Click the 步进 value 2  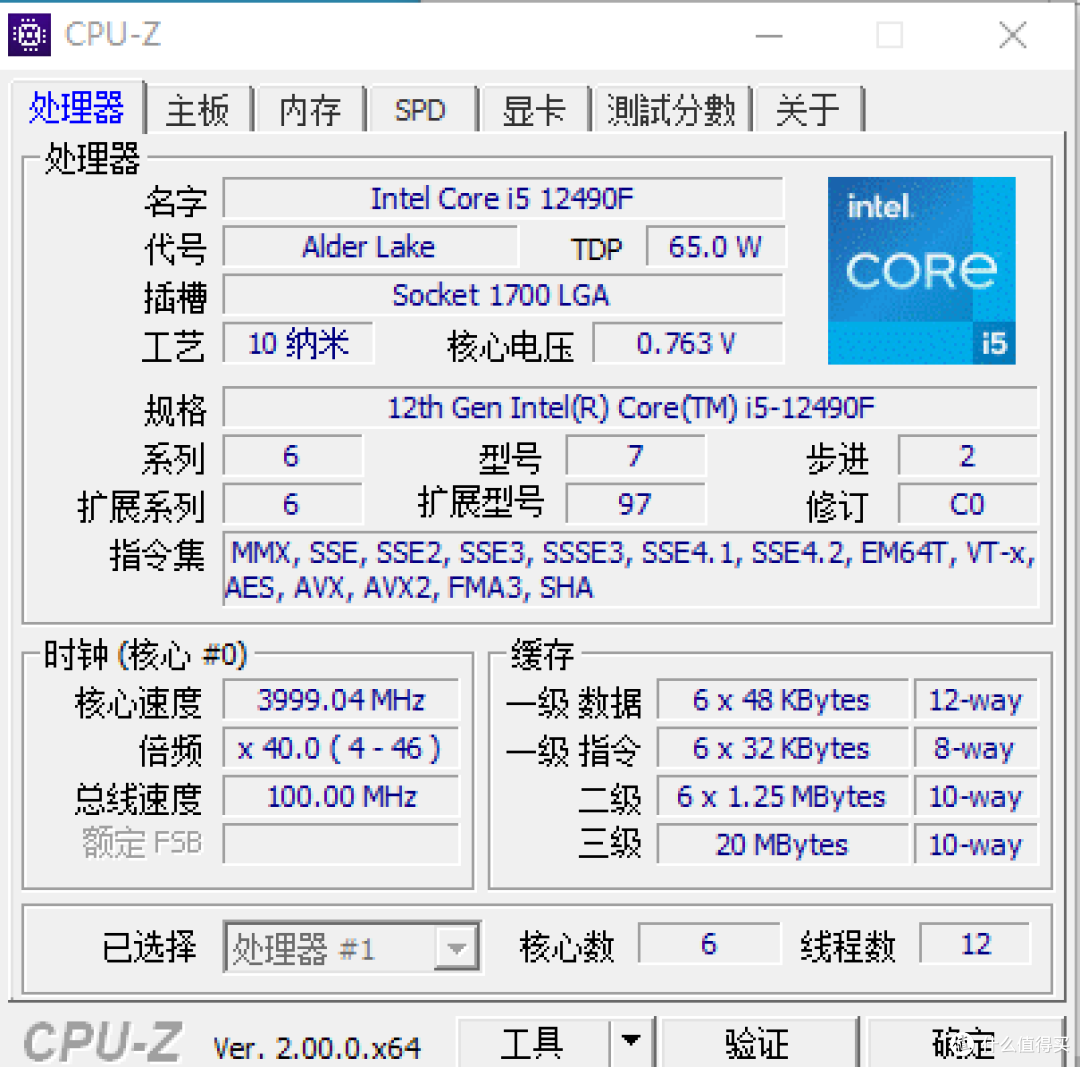click(968, 456)
